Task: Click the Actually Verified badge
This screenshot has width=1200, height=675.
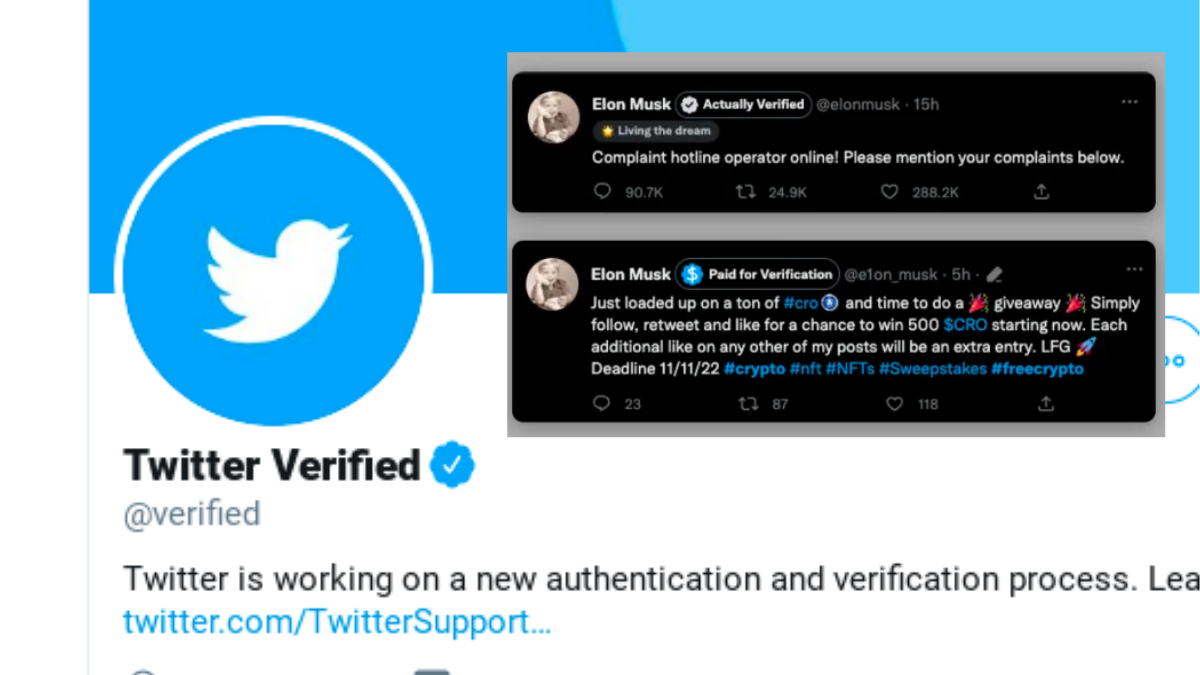Action: [x=743, y=104]
